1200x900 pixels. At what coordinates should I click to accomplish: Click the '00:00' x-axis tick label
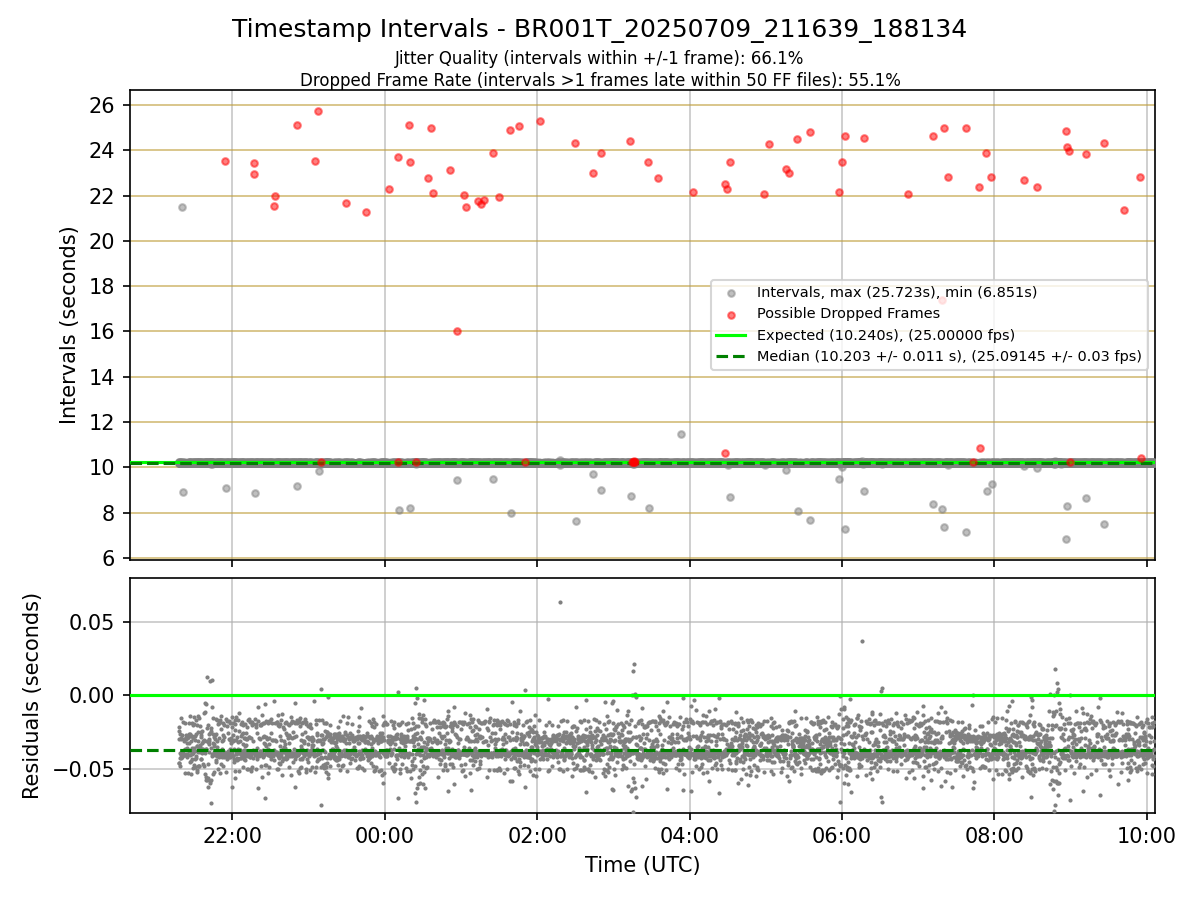click(384, 836)
